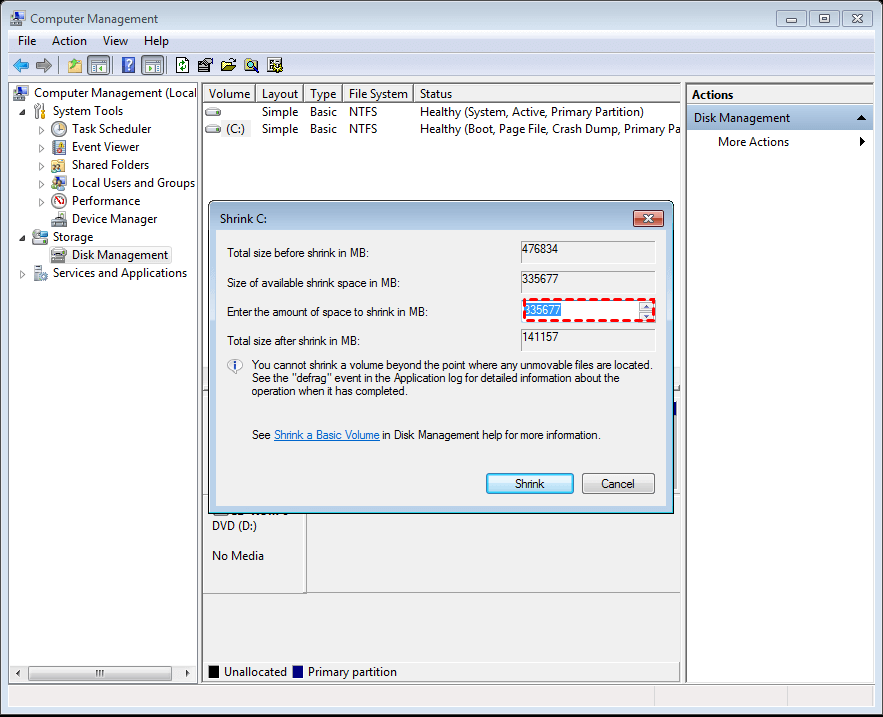Screen dimensions: 883x717
Task: Click the open-folder toolbar icon
Action: click(228, 65)
